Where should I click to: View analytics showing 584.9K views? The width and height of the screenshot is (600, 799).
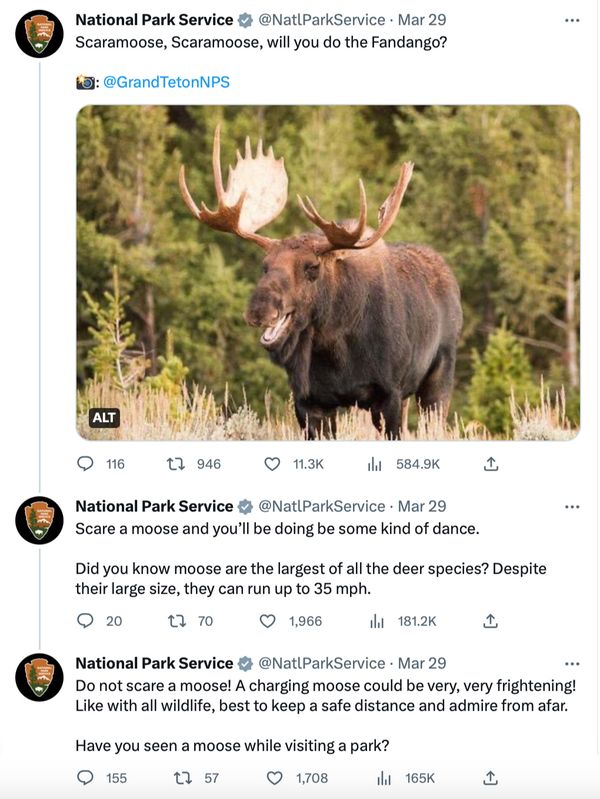377,464
